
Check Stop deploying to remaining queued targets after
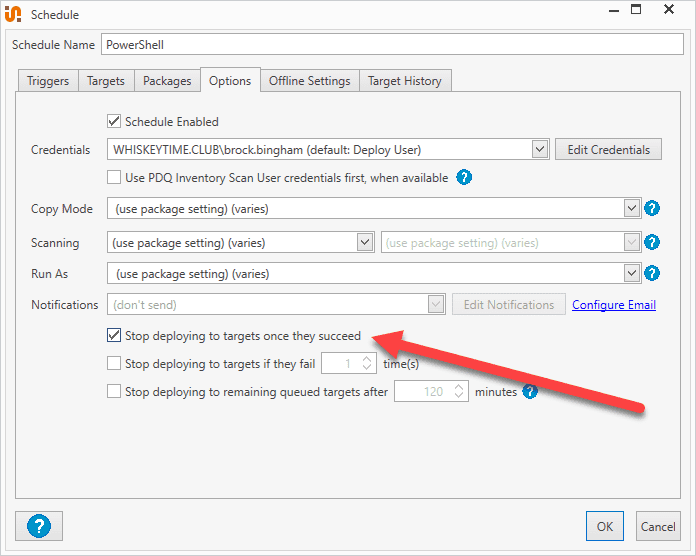click(x=114, y=391)
